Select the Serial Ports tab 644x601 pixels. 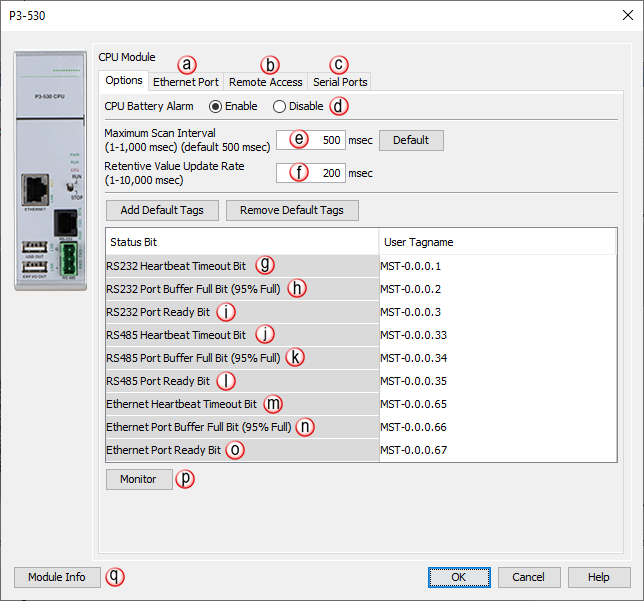point(340,82)
